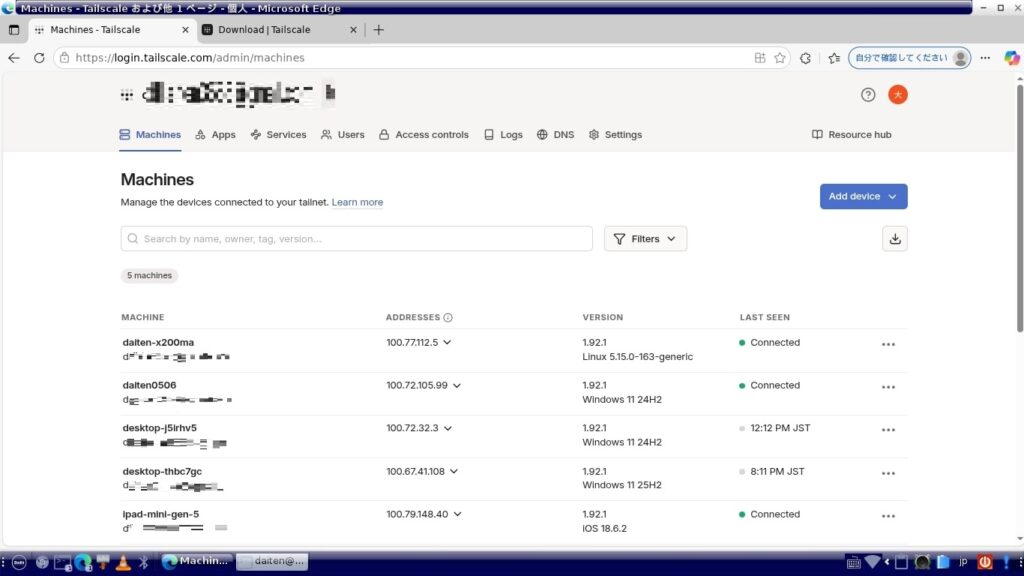The height and width of the screenshot is (576, 1024).
Task: Open the browser extensions icon
Action: (806, 58)
